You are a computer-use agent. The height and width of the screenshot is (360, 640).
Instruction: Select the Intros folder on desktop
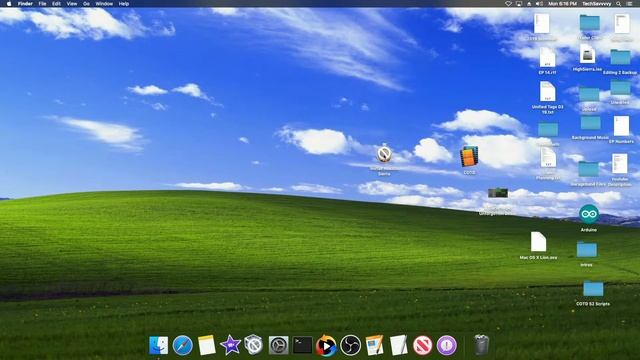[x=587, y=249]
